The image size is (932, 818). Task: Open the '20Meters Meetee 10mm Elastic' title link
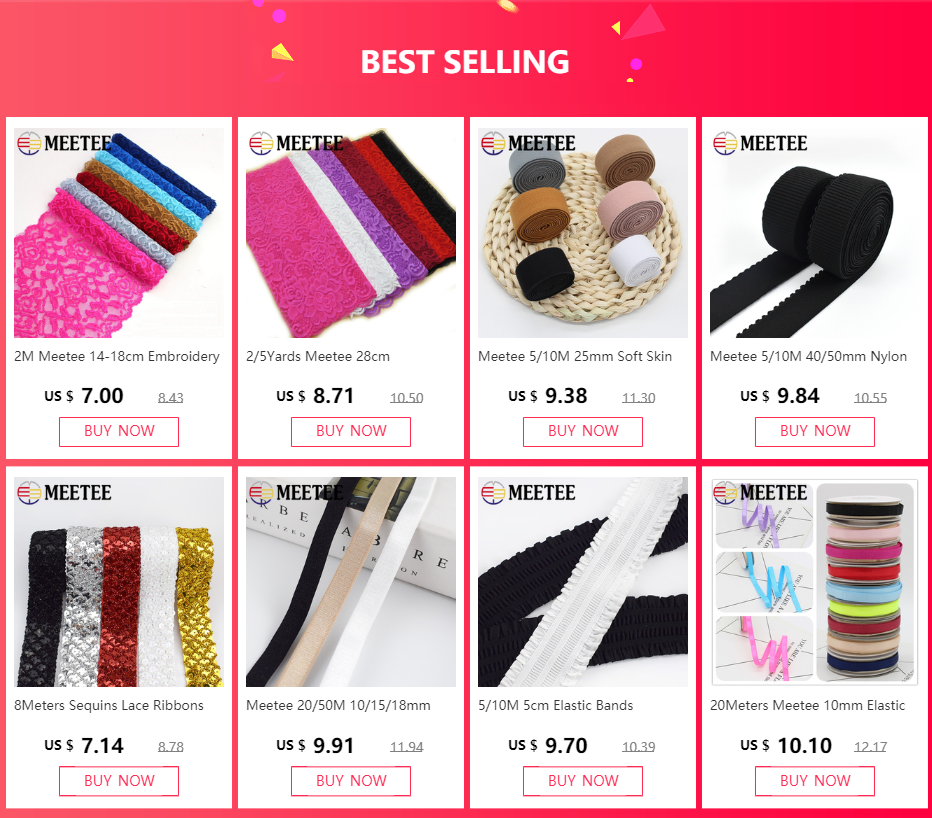point(807,706)
